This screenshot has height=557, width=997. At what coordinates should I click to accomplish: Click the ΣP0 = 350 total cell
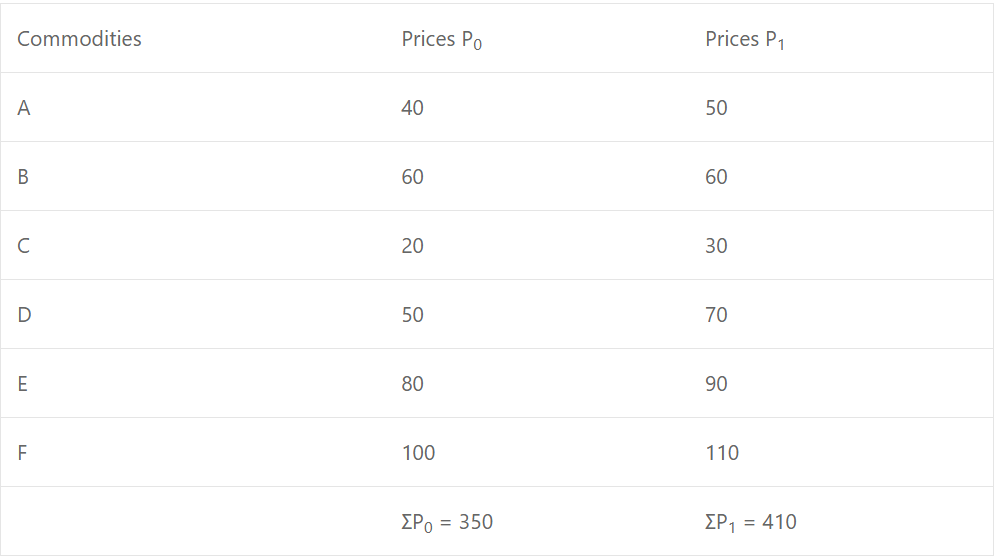click(x=447, y=522)
